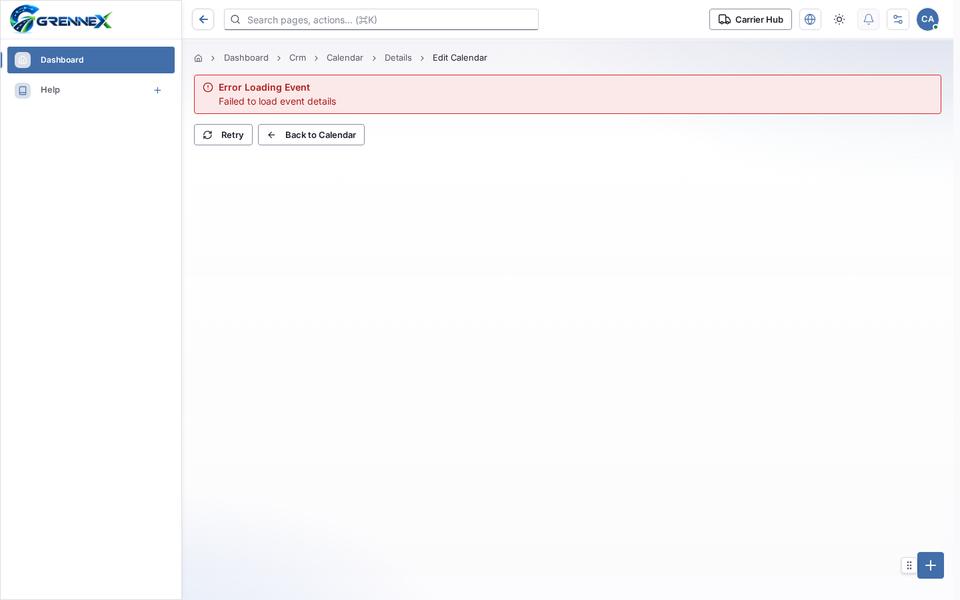960x600 pixels.
Task: Click the Help book icon
Action: (23, 91)
